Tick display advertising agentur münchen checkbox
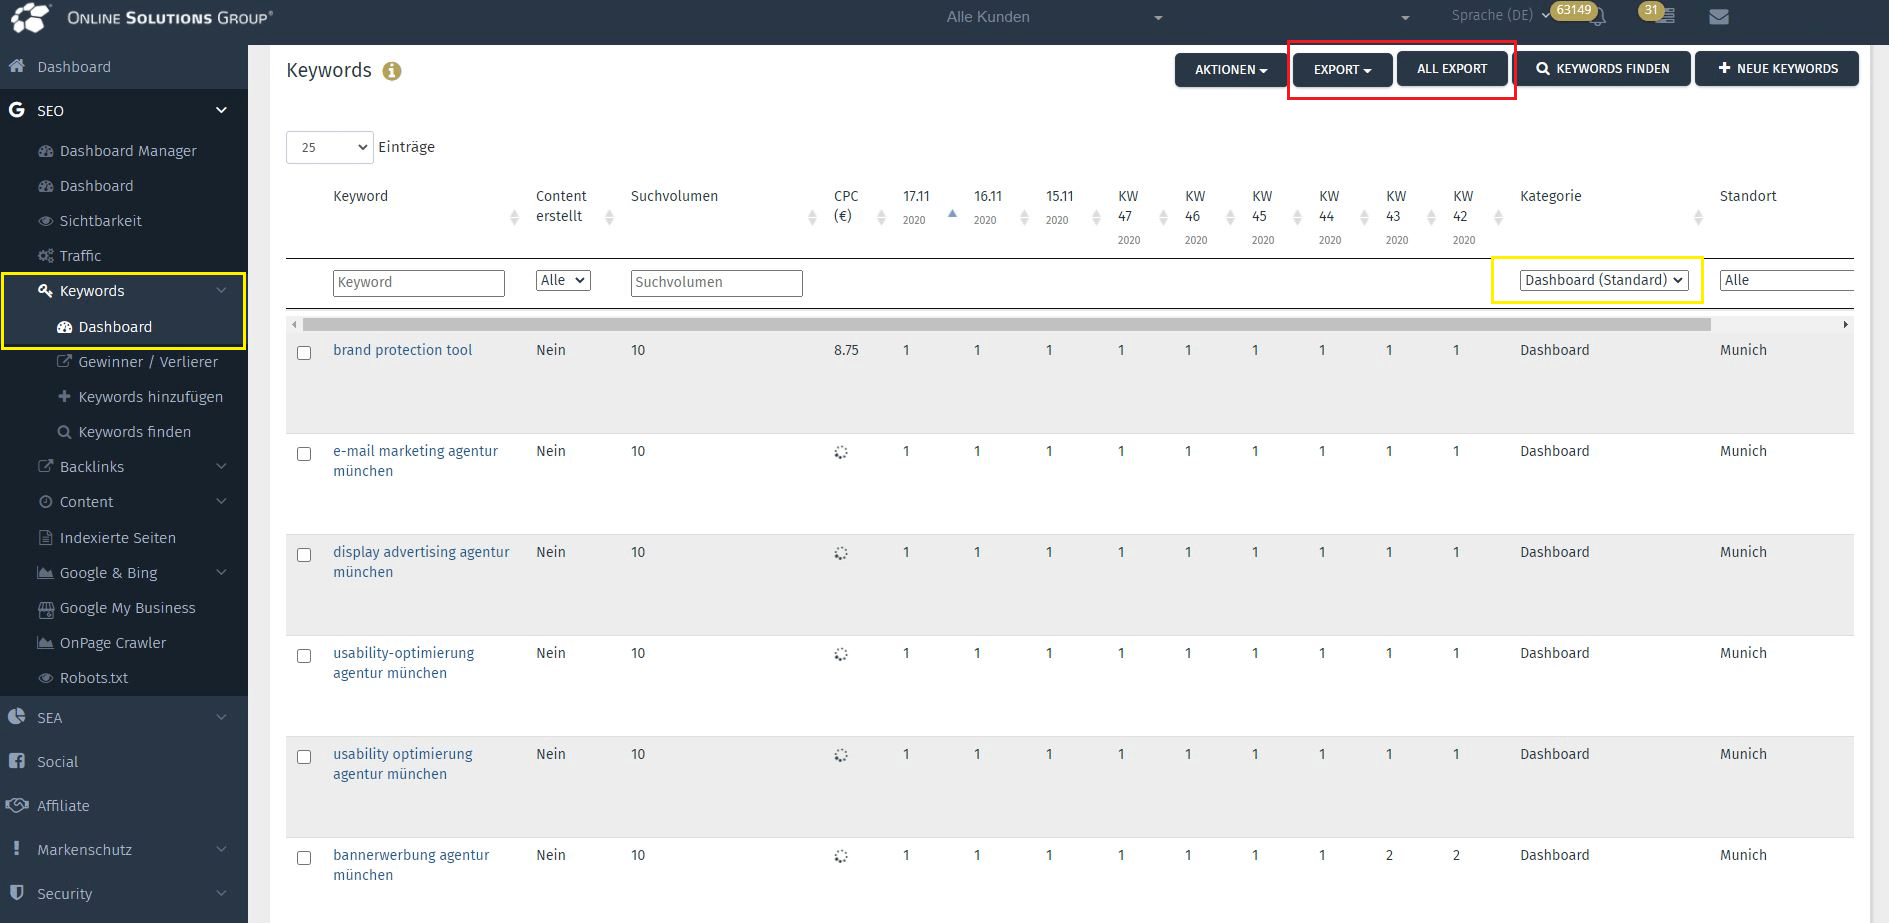 click(304, 555)
